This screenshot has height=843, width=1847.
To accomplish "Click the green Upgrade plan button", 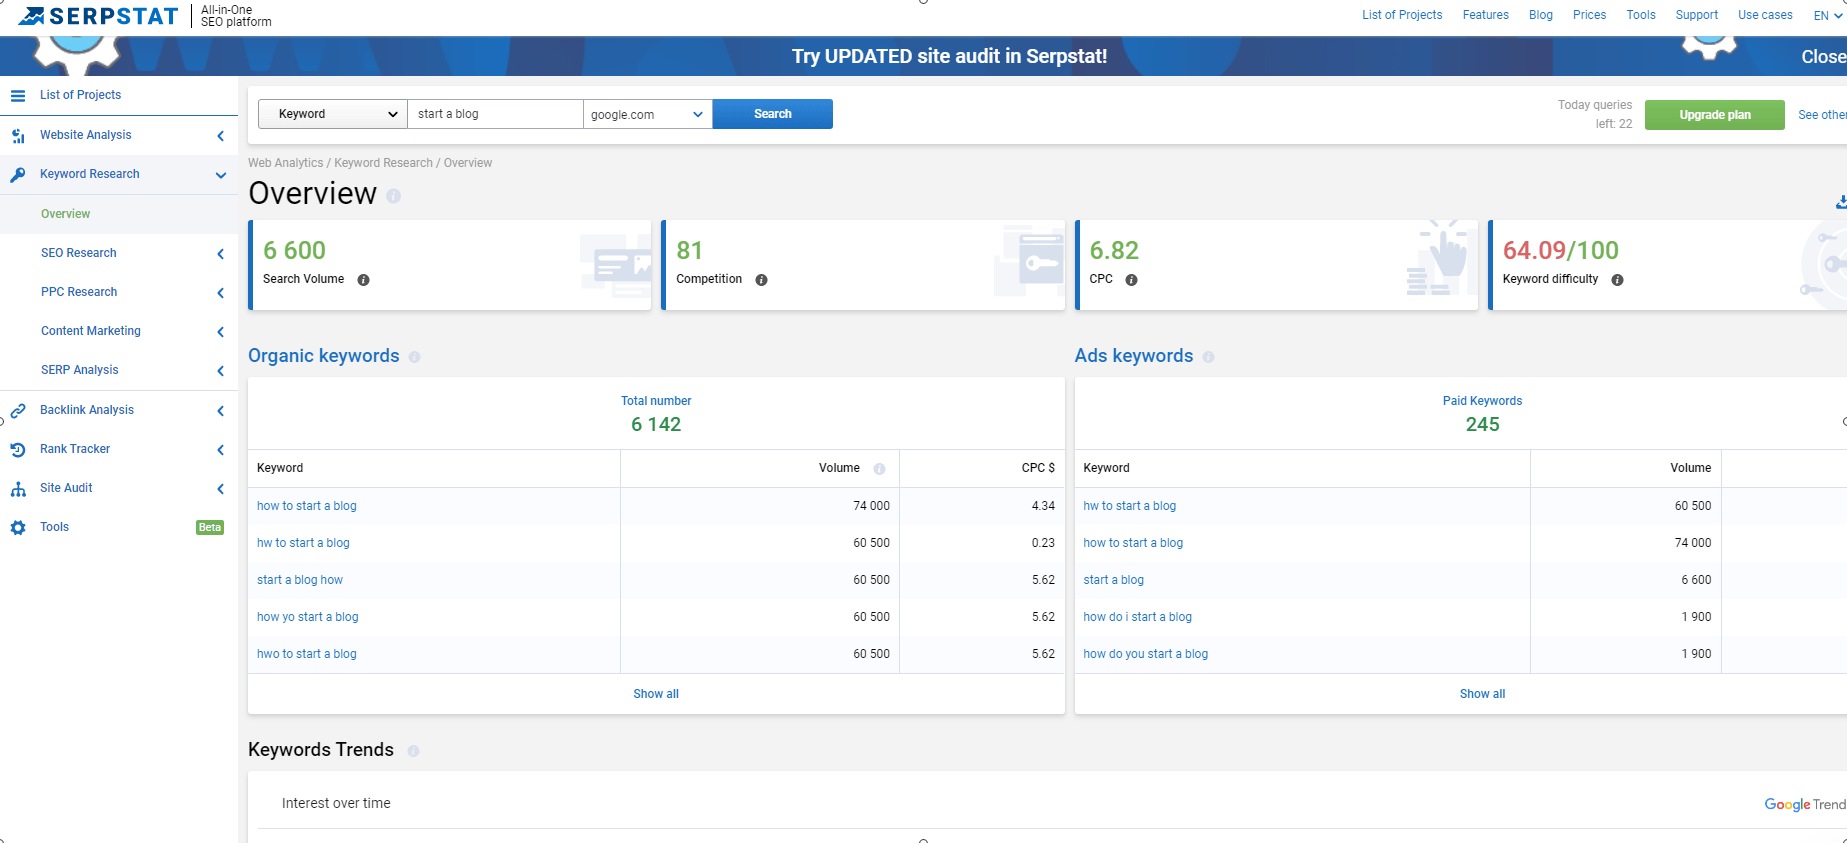I will [1714, 115].
